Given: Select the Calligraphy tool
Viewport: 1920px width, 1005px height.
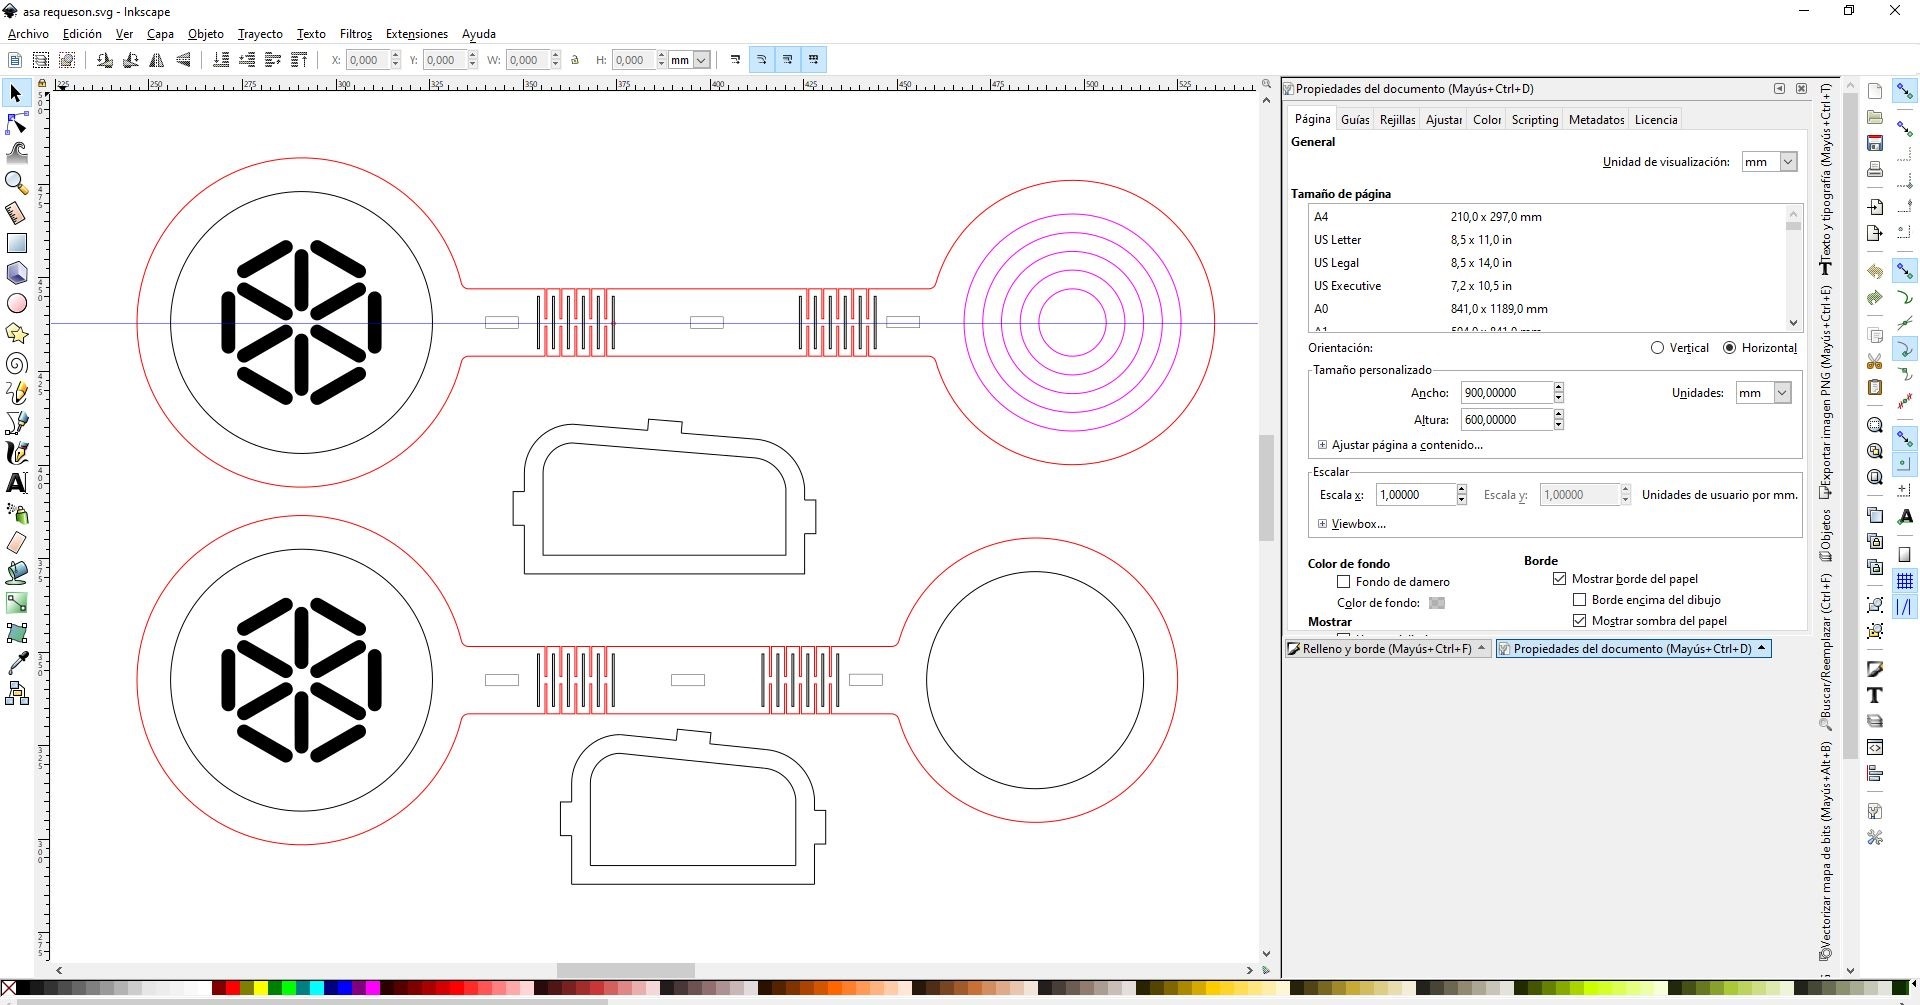Looking at the screenshot, I should click(16, 453).
